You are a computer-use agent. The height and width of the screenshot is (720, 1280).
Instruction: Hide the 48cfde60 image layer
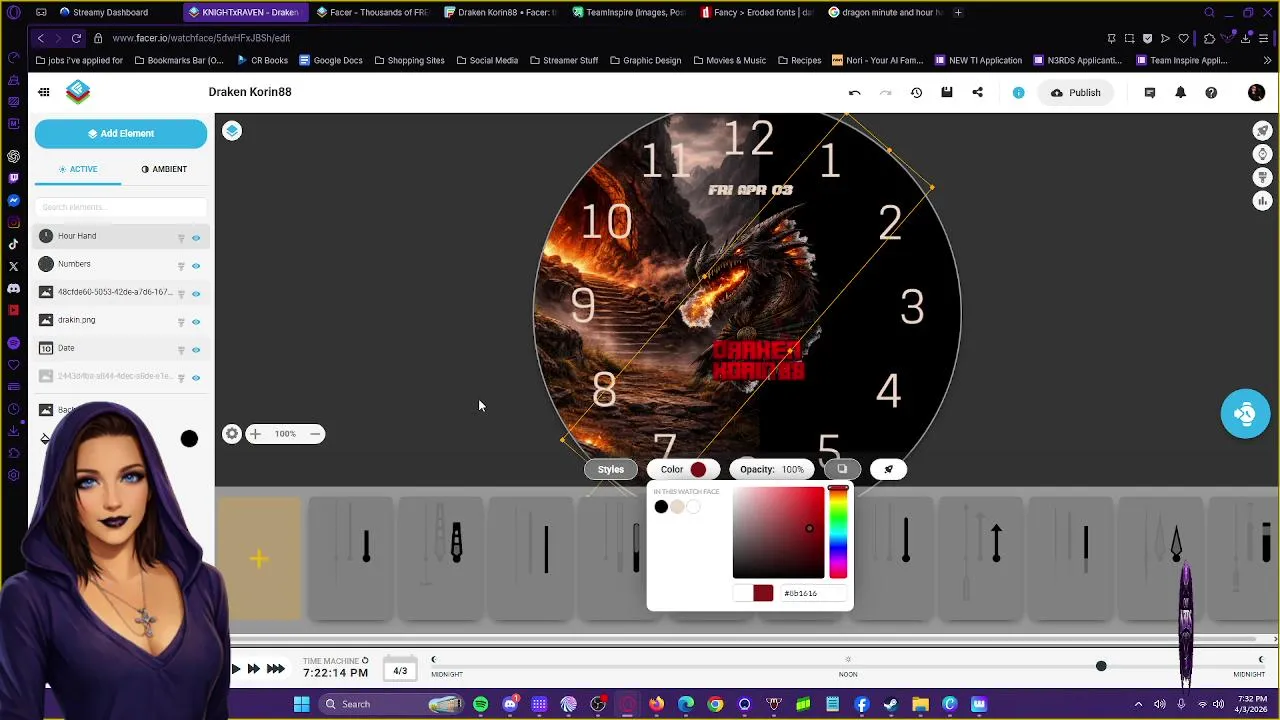(196, 294)
